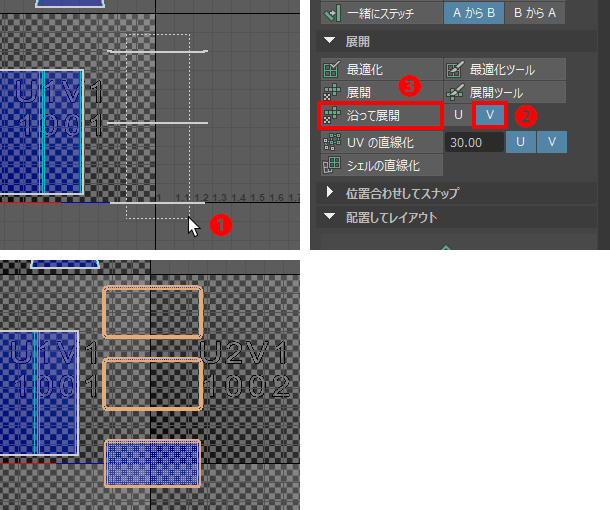610x510 pixels.
Task: Collapse the 配置してレイアウト section
Action: pyautogui.click(x=329, y=216)
